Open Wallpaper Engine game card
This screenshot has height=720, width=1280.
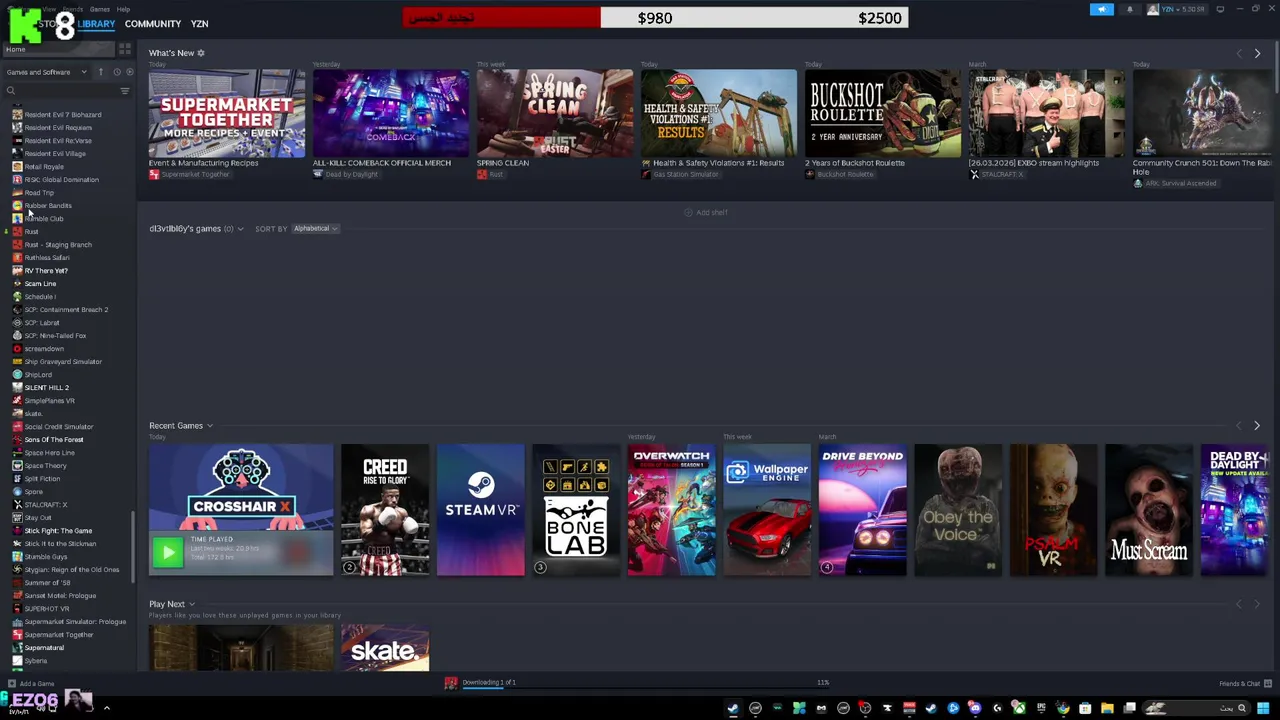coord(767,510)
